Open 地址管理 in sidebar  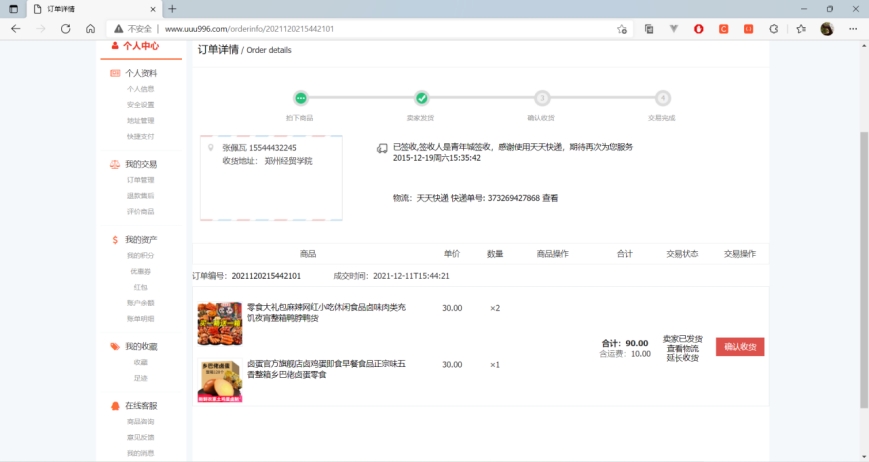[140, 120]
